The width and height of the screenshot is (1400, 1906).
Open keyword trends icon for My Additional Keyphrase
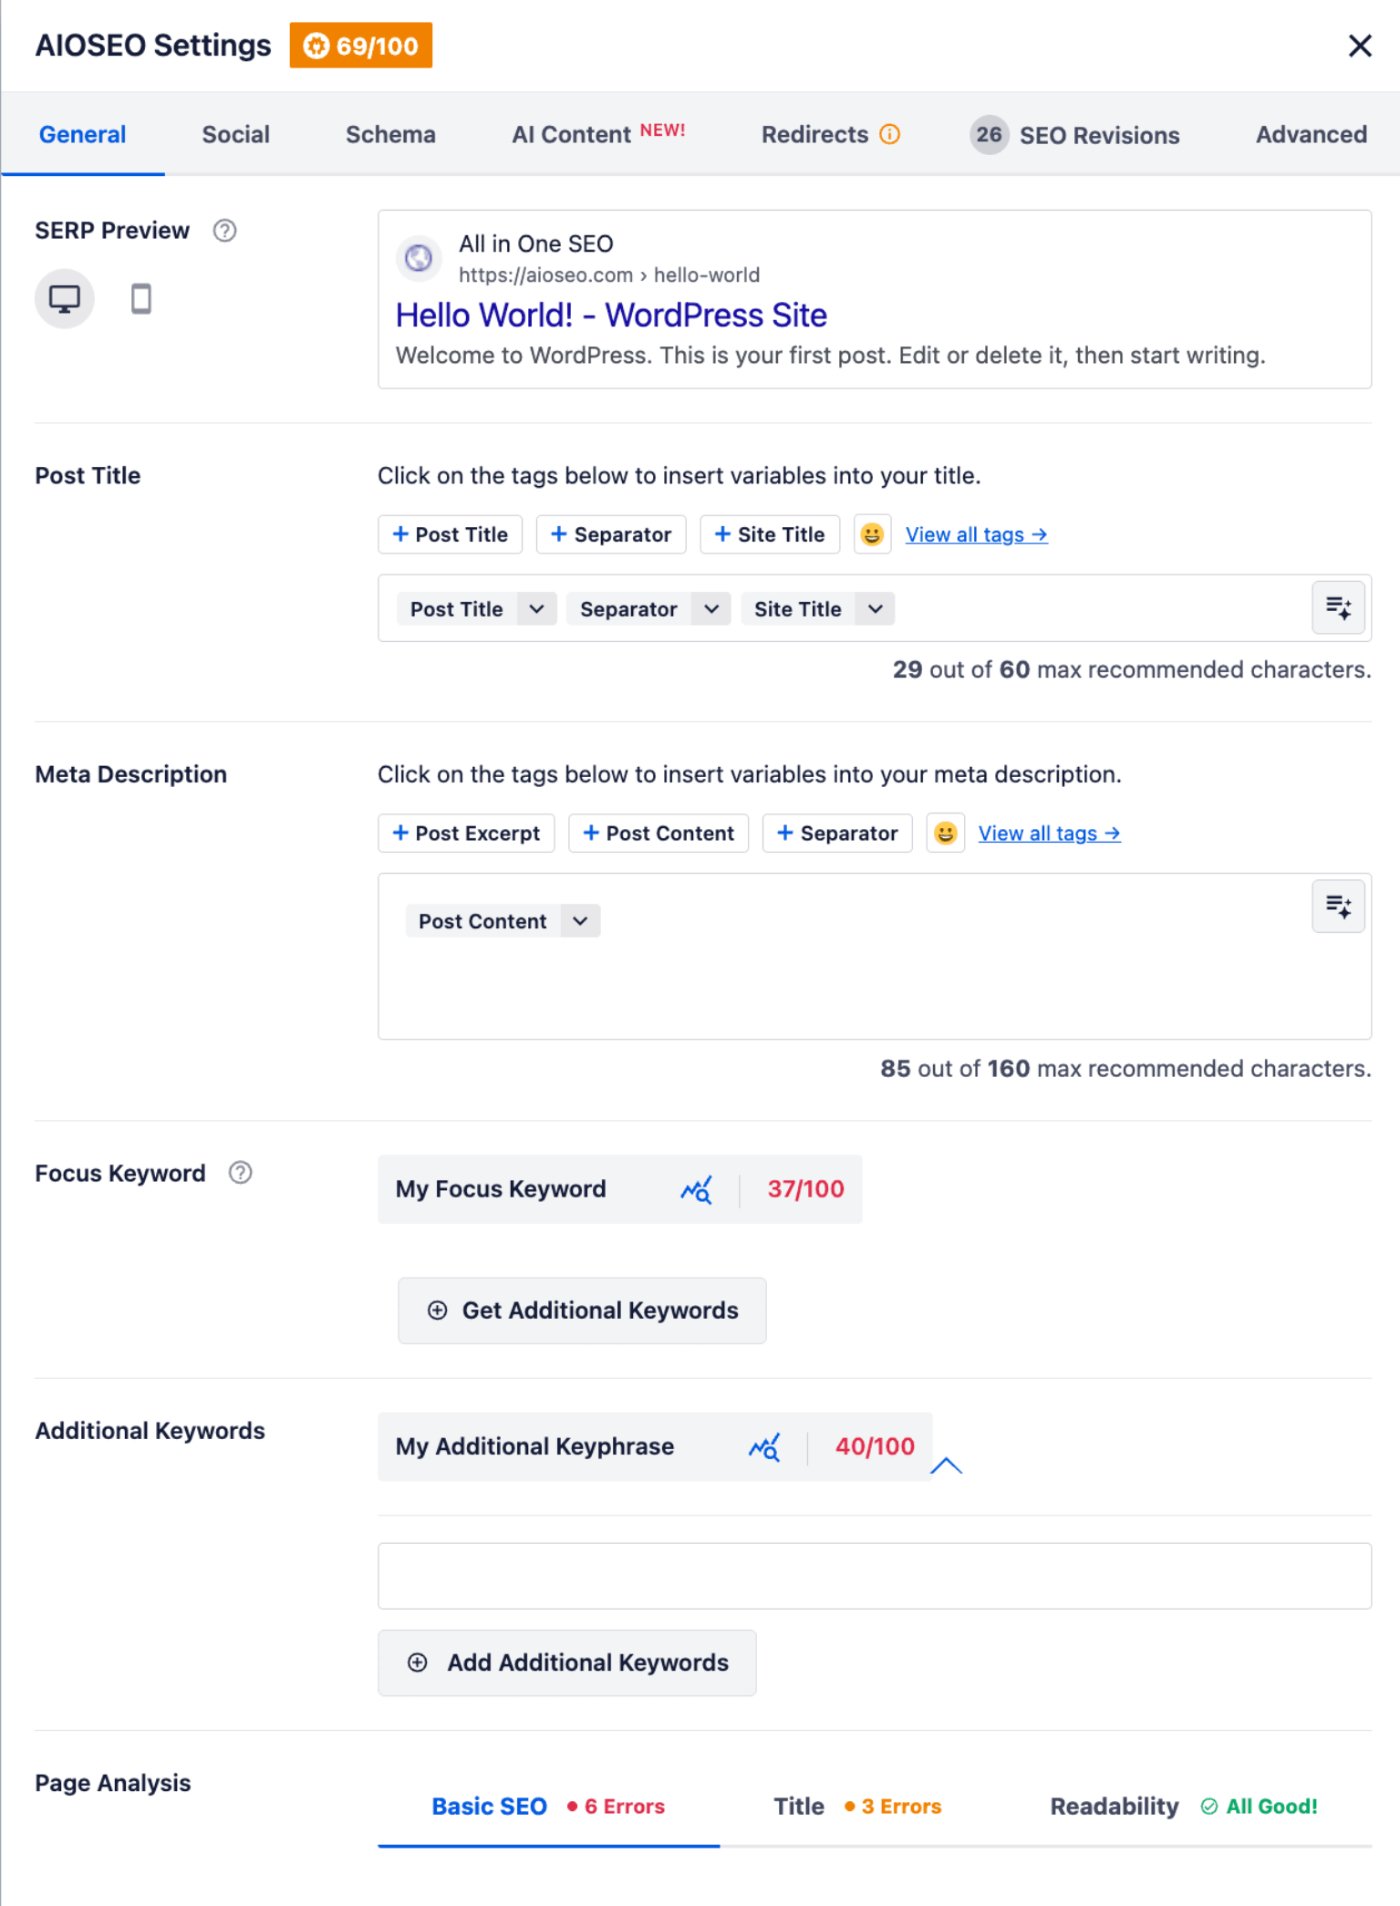[764, 1447]
